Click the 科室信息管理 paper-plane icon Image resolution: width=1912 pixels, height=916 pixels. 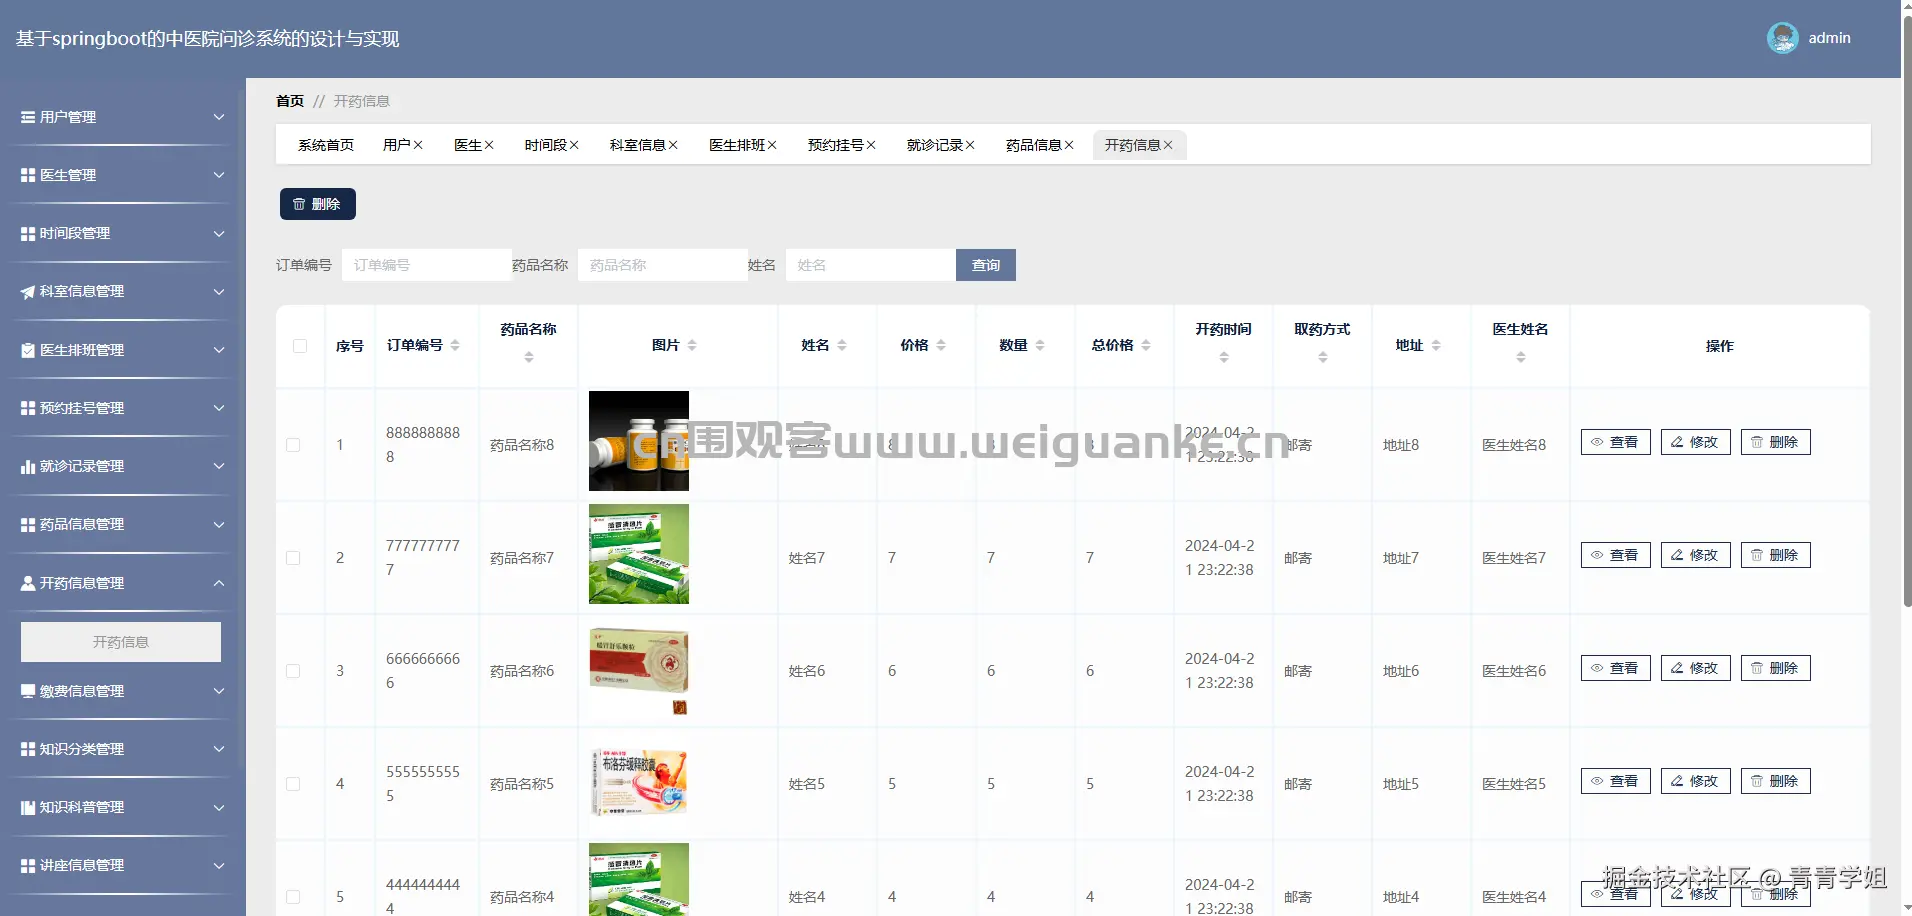coord(26,291)
